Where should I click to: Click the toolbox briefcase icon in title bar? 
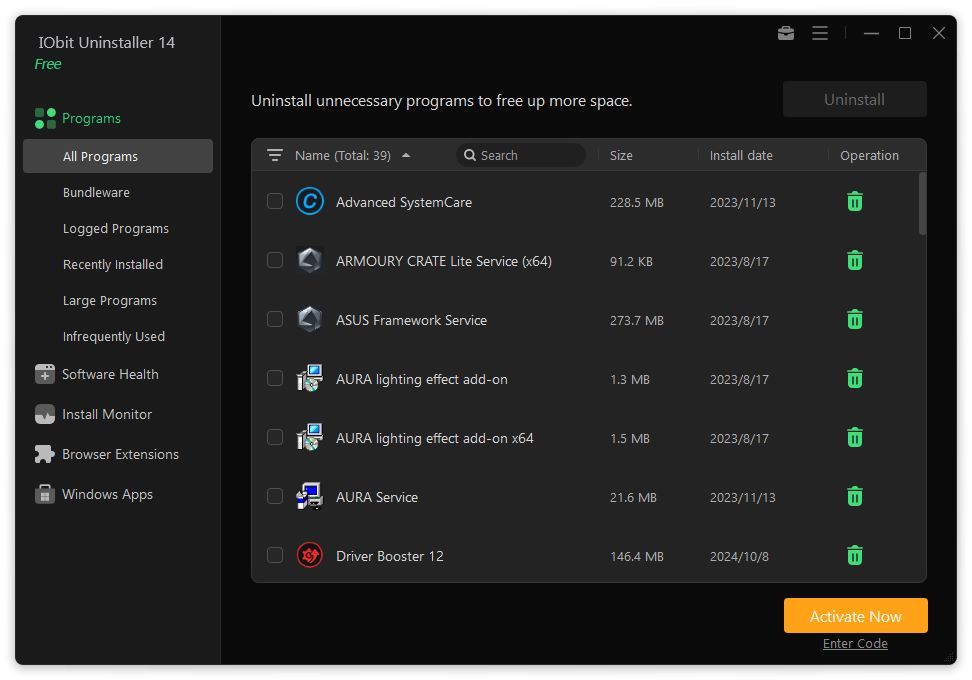coord(786,33)
